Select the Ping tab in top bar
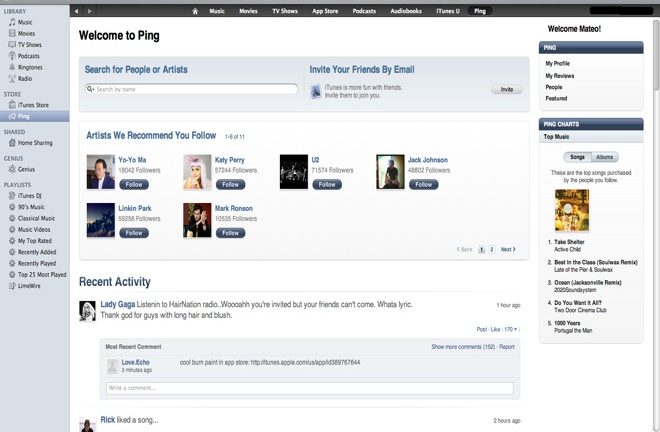Screen dimensions: 660x432 point(480,11)
